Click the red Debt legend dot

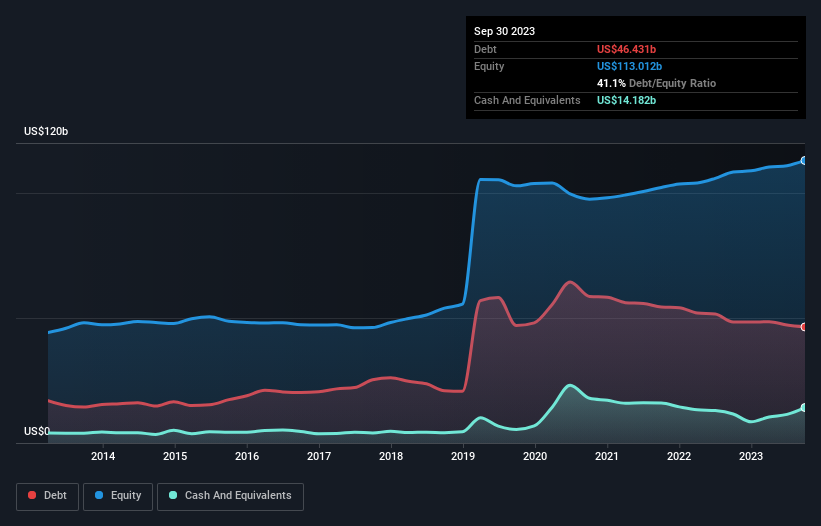(x=32, y=495)
